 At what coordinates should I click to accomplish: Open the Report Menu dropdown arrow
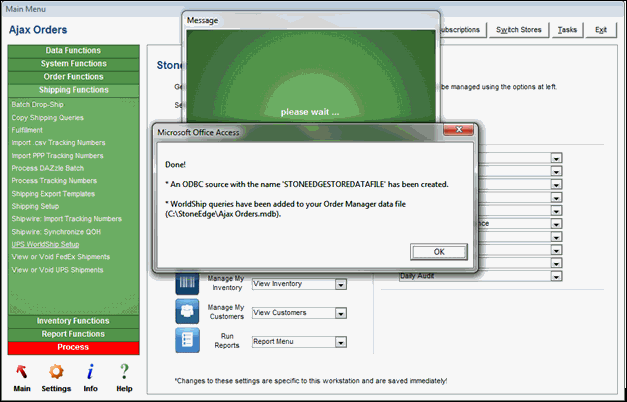pyautogui.click(x=341, y=342)
